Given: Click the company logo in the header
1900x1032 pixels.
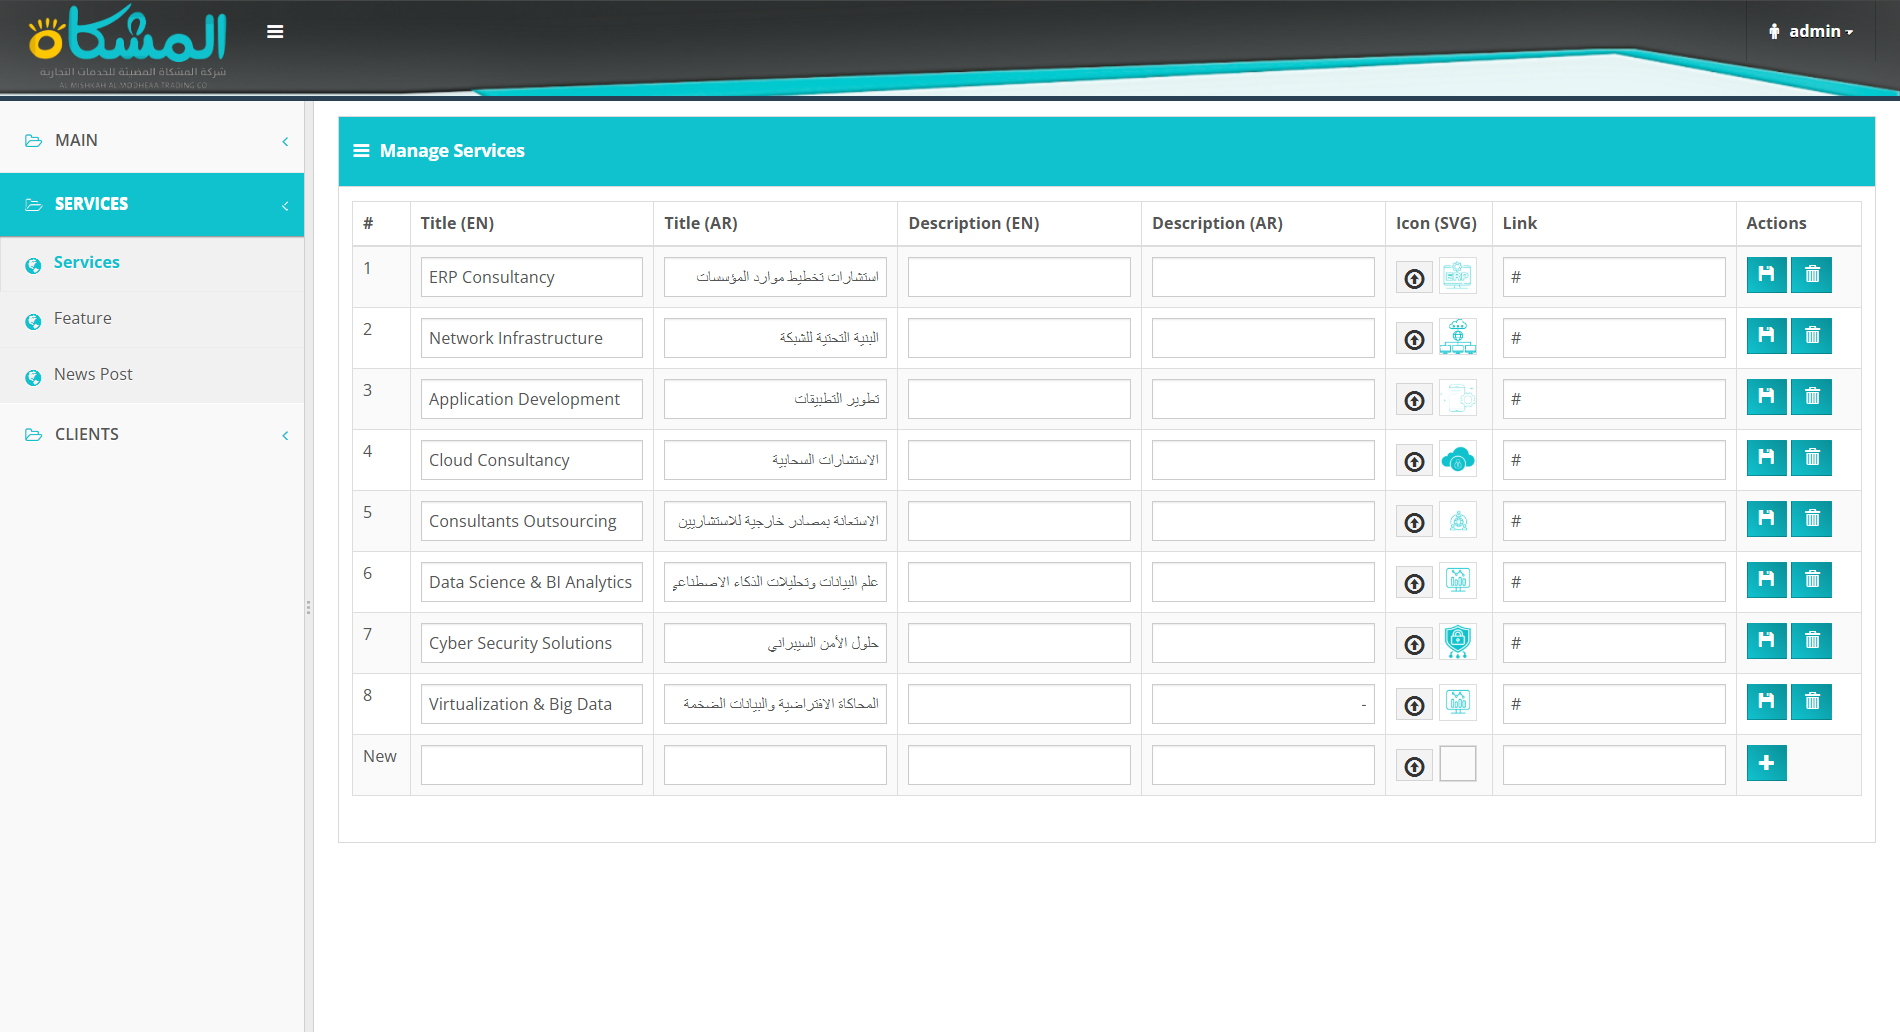Looking at the screenshot, I should [x=128, y=45].
